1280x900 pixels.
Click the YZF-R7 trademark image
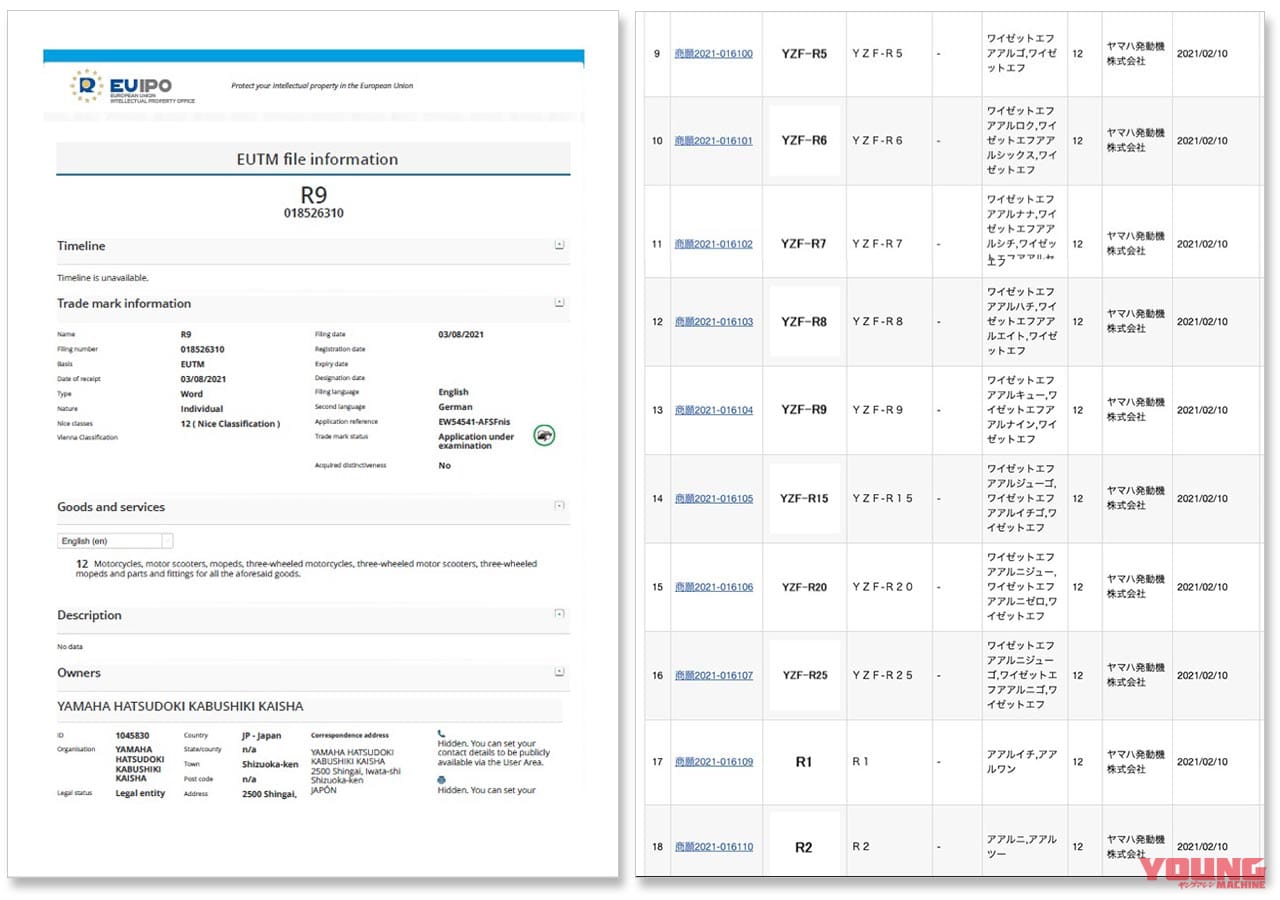click(803, 244)
